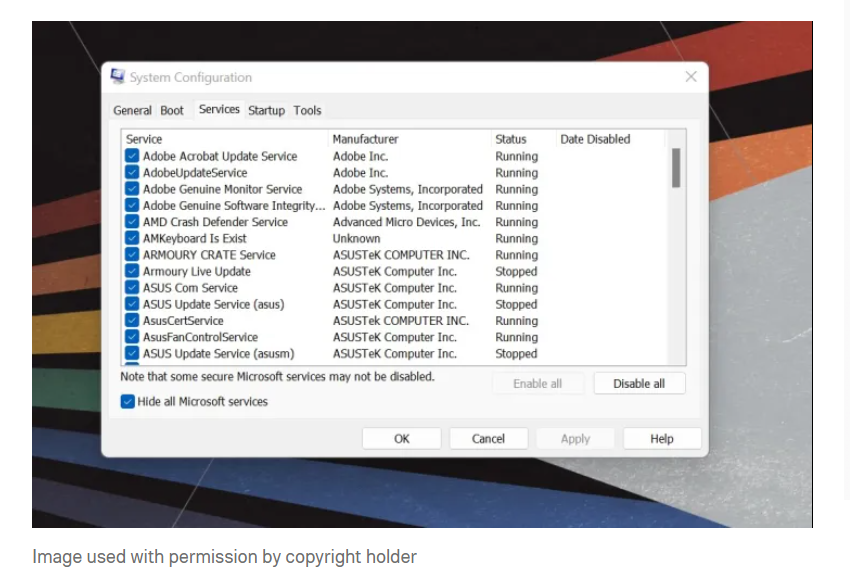
Task: Toggle Adobe Genuine Software Integrity checkbox
Action: (132, 205)
